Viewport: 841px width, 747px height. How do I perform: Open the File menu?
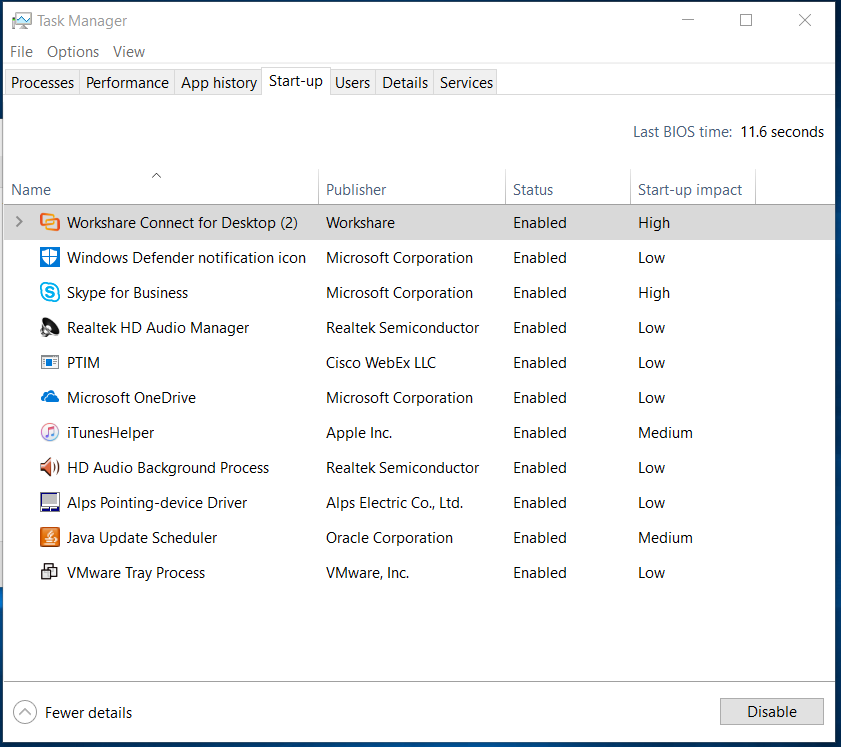[x=21, y=52]
